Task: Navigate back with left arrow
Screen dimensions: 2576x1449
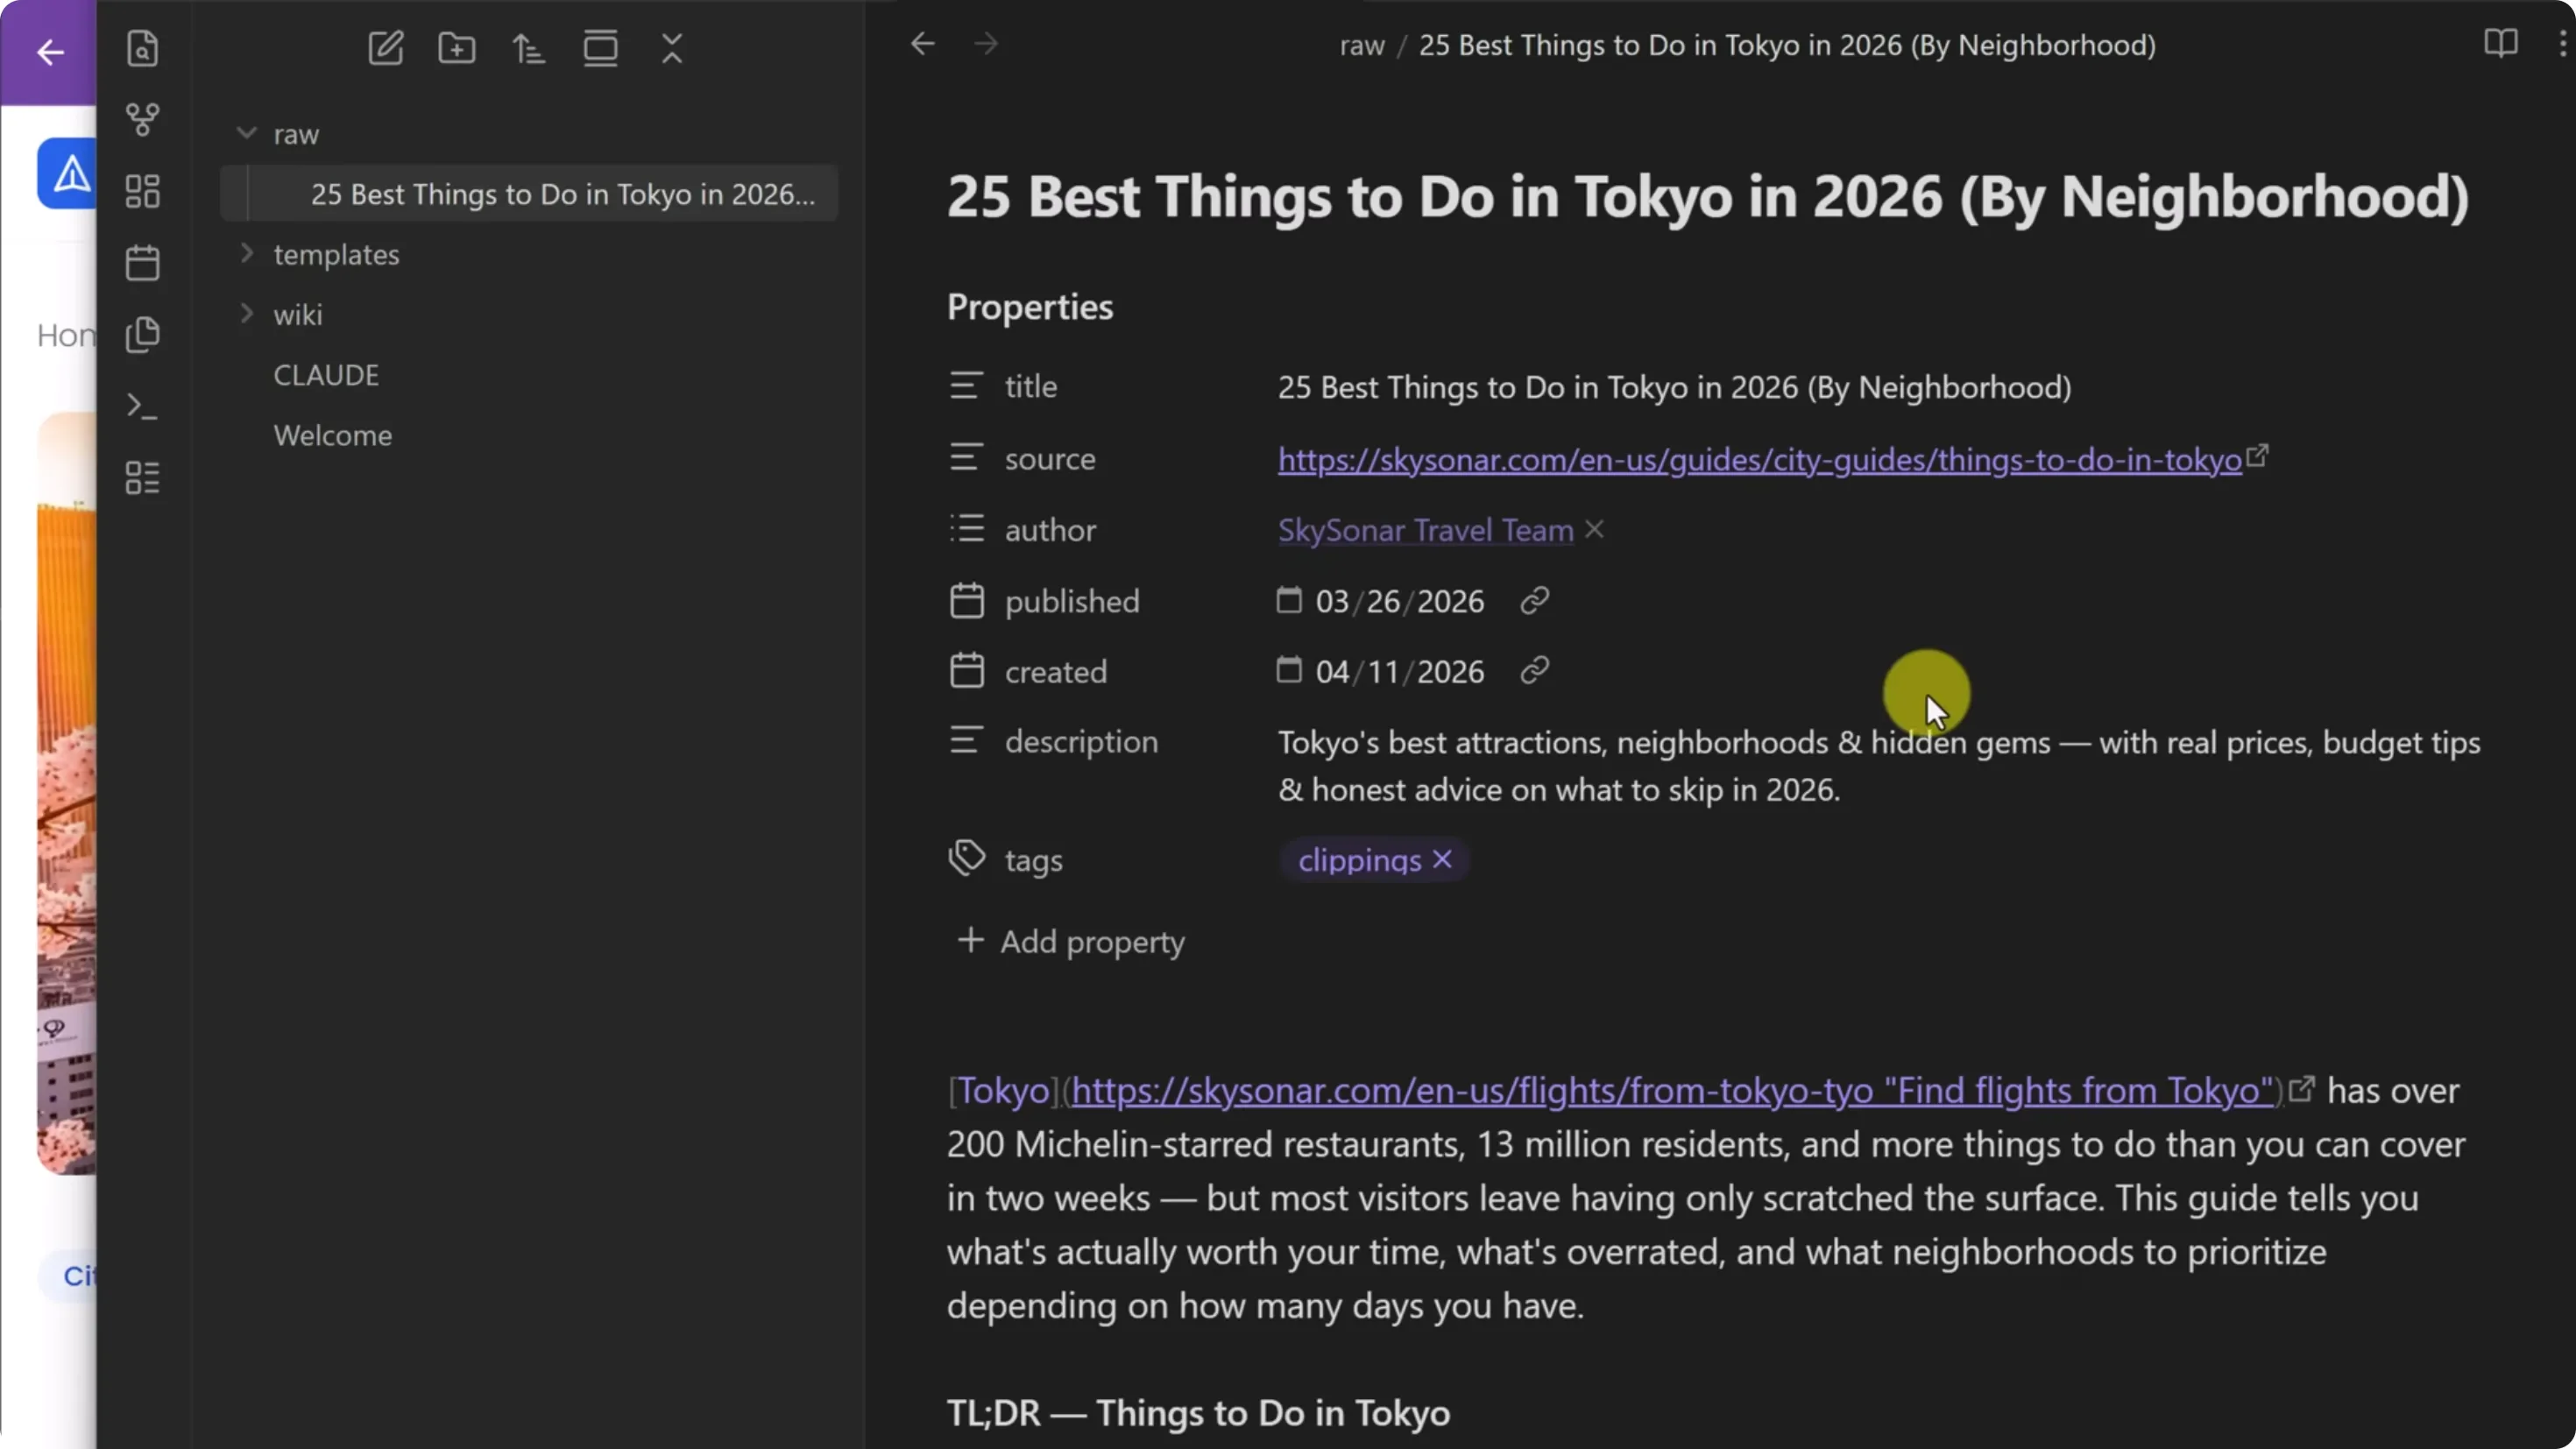Action: [x=922, y=44]
